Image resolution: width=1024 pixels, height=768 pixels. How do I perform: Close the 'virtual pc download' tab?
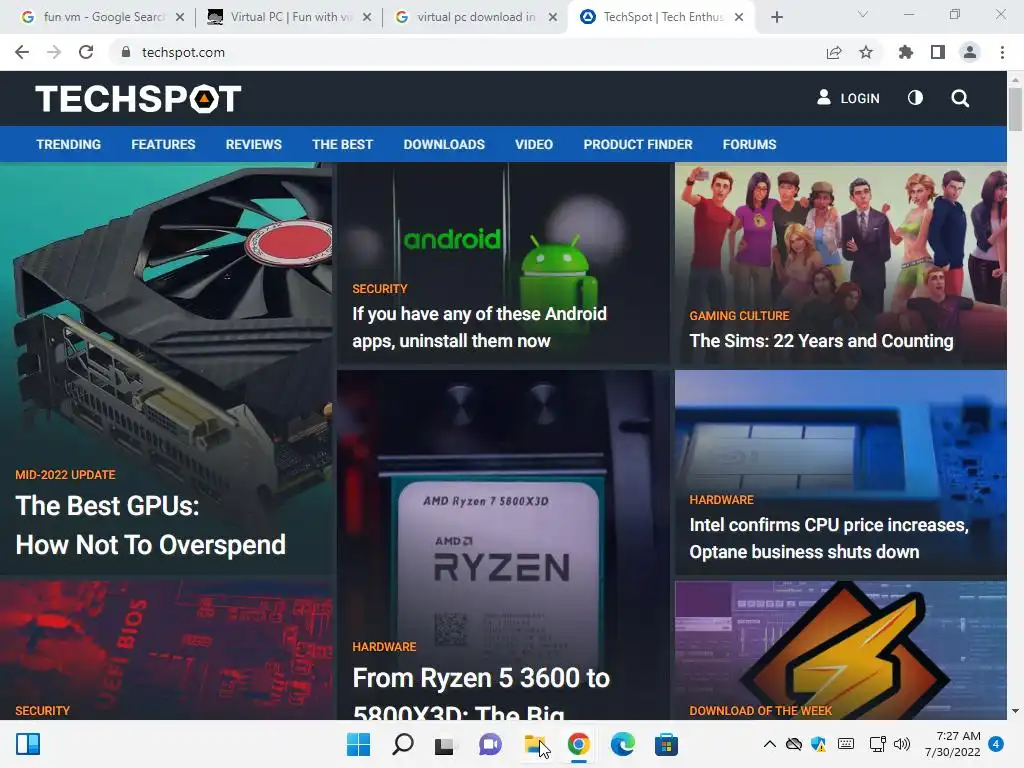tap(553, 17)
